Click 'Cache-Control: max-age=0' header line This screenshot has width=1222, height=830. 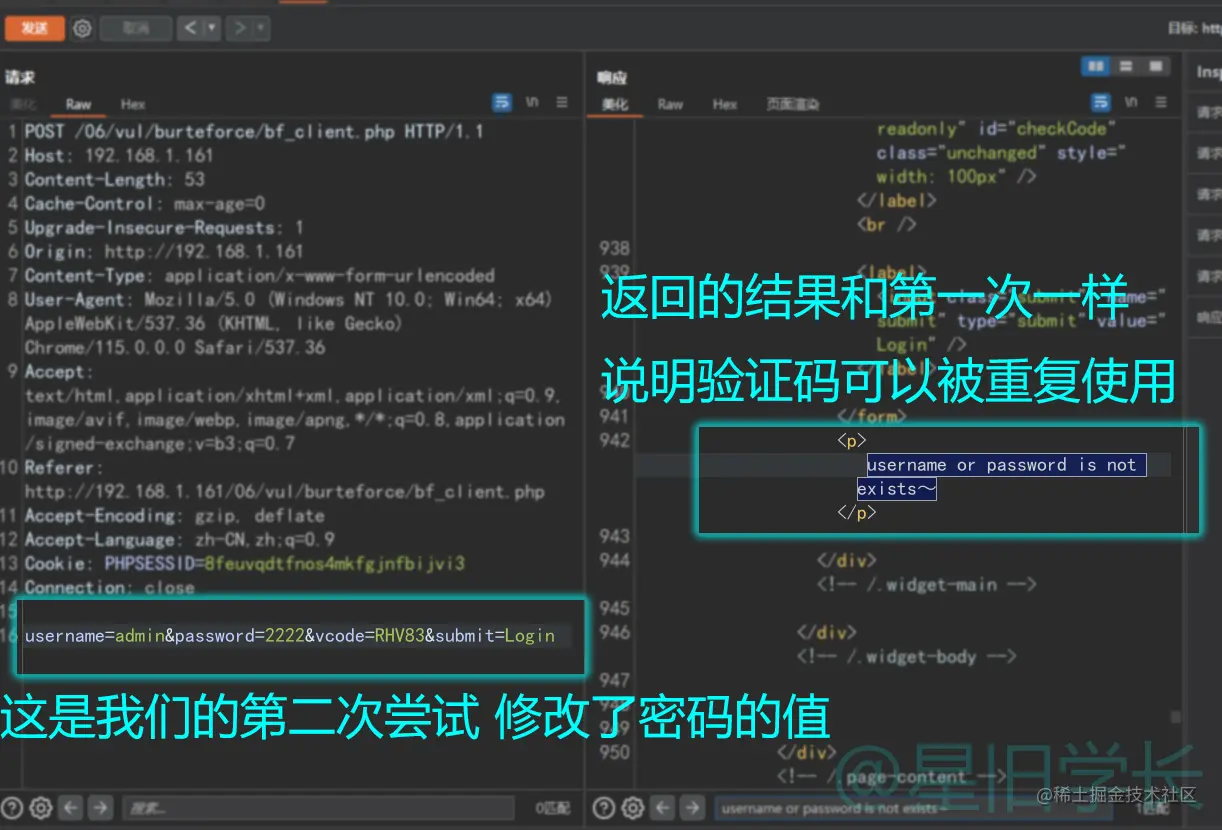[x=144, y=203]
